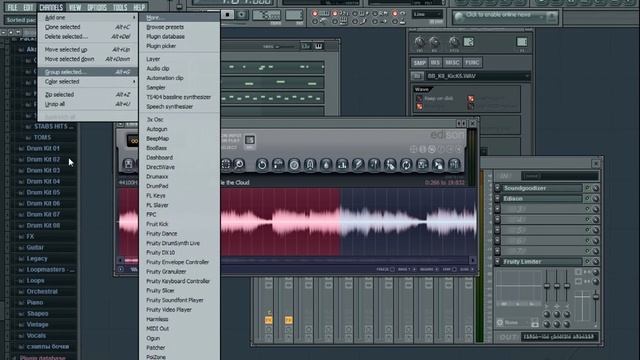Click the Edison icon right of pencil tool
This screenshot has height=360, width=640.
[x=374, y=164]
